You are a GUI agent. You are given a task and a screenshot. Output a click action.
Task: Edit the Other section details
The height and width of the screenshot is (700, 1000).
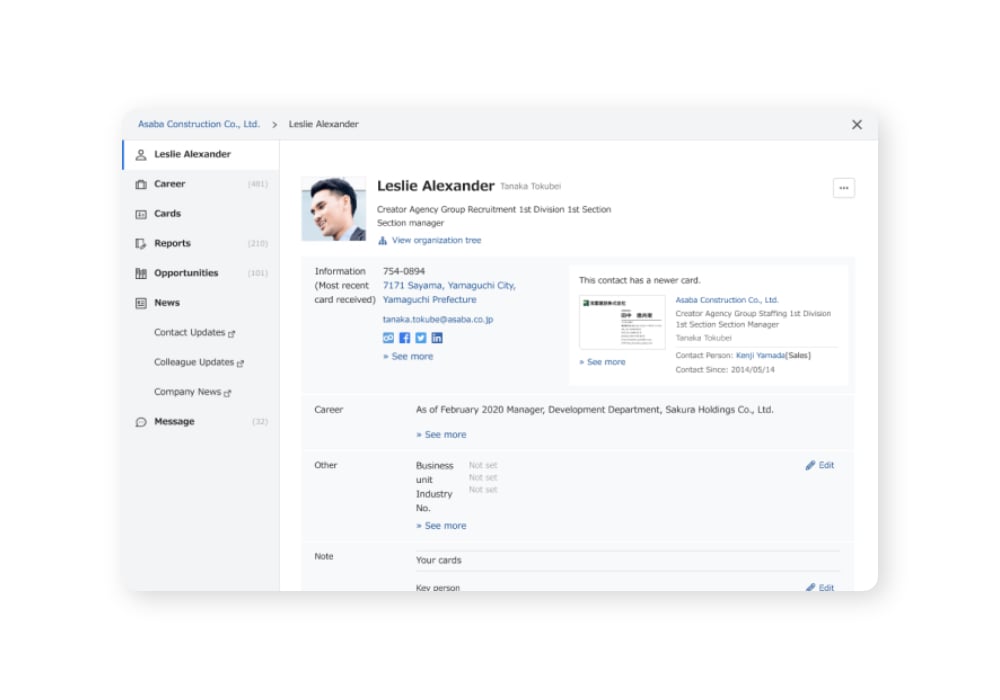tap(820, 465)
